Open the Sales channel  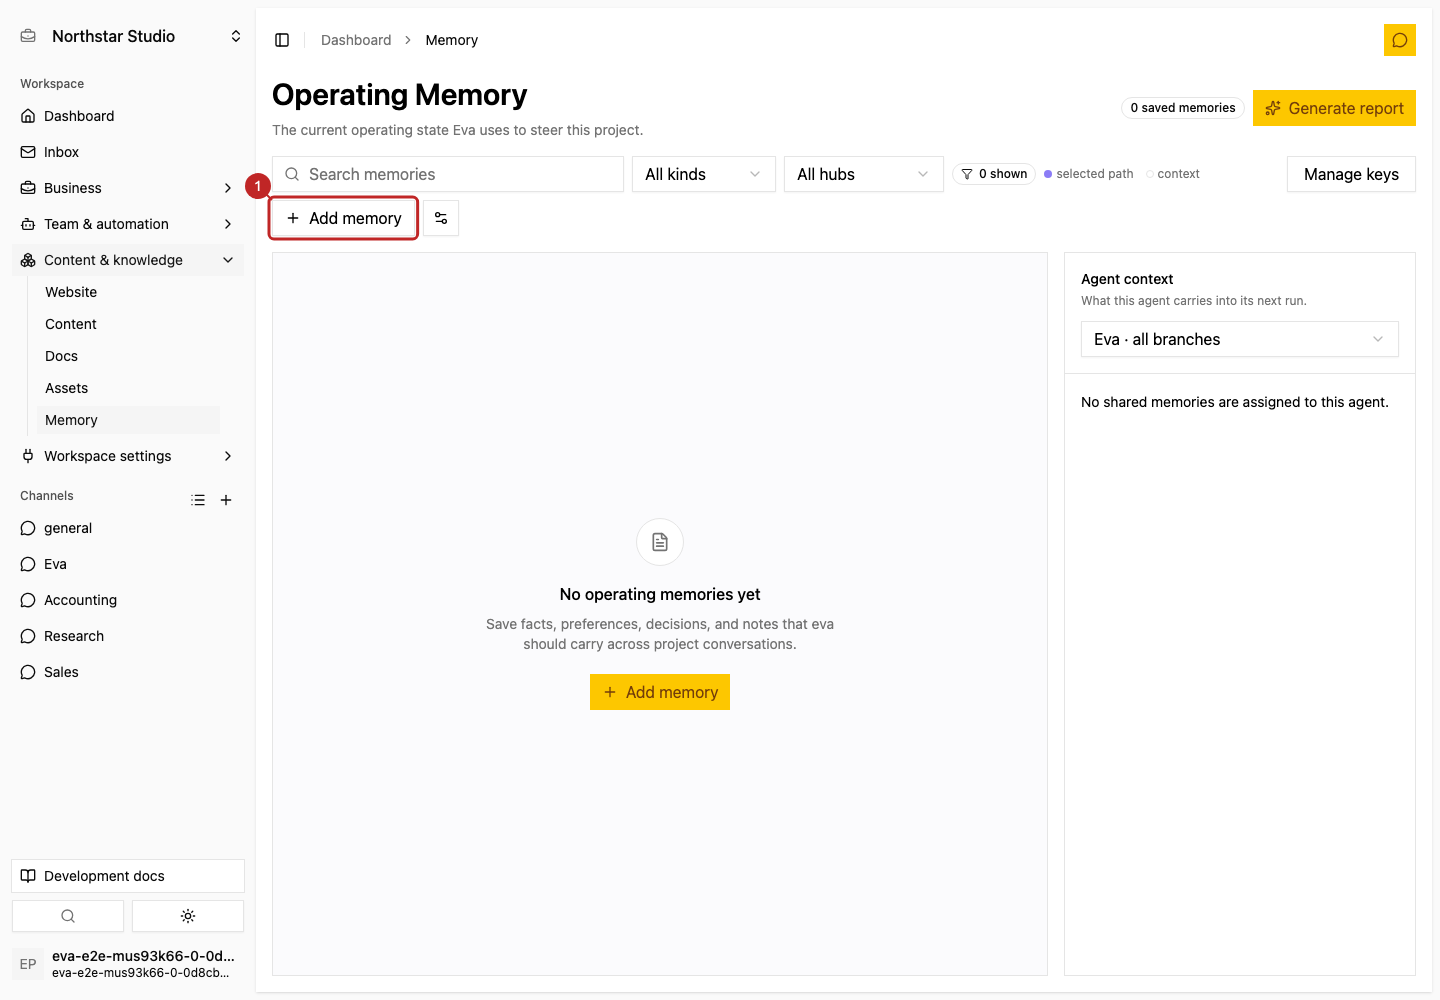pyautogui.click(x=128, y=672)
